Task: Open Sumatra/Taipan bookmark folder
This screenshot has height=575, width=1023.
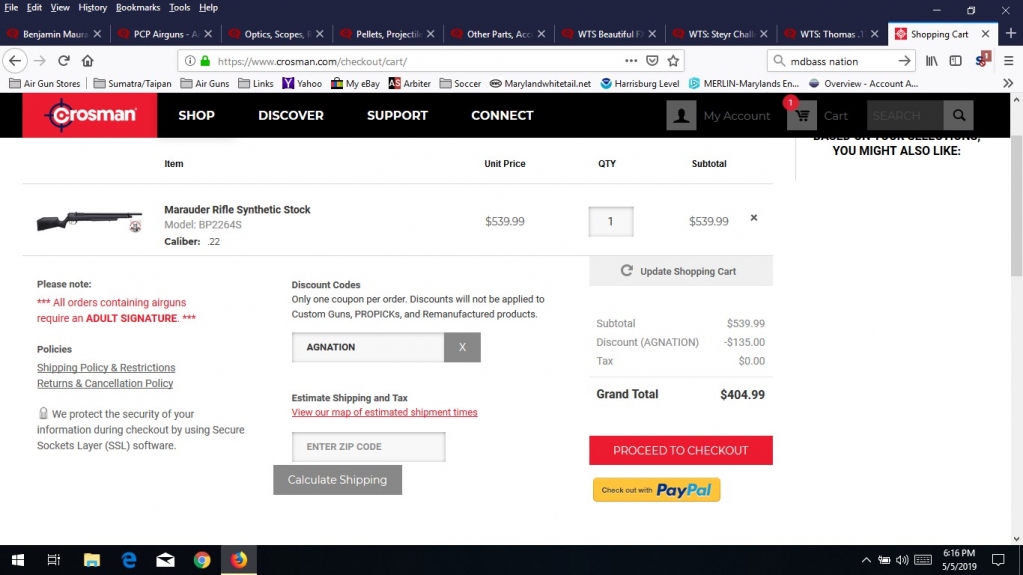Action: 132,84
